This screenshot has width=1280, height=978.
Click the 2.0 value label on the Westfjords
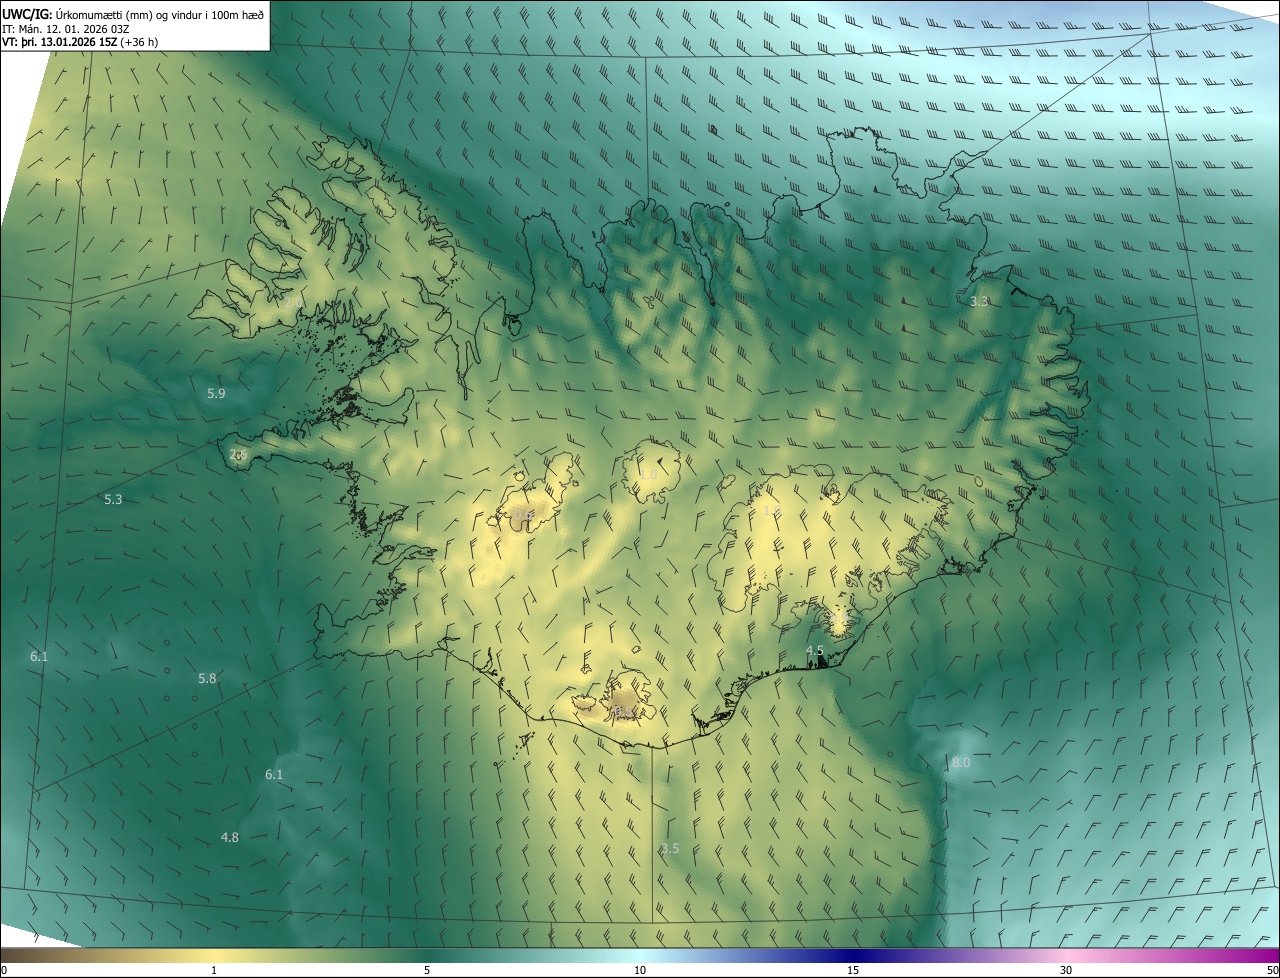click(x=293, y=301)
